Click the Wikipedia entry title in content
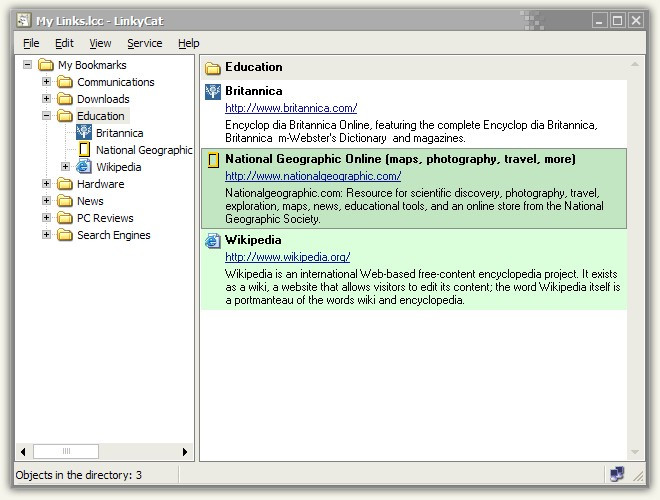This screenshot has height=500, width=660. point(253,240)
